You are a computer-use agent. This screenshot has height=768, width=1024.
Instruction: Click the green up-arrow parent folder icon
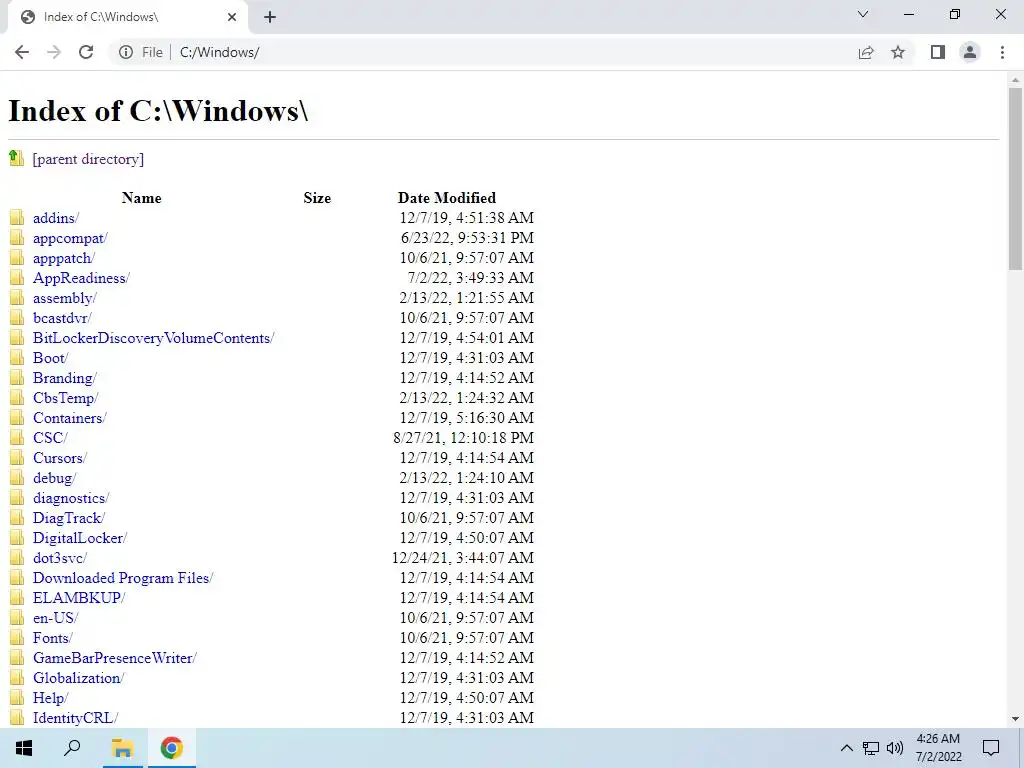pos(16,158)
